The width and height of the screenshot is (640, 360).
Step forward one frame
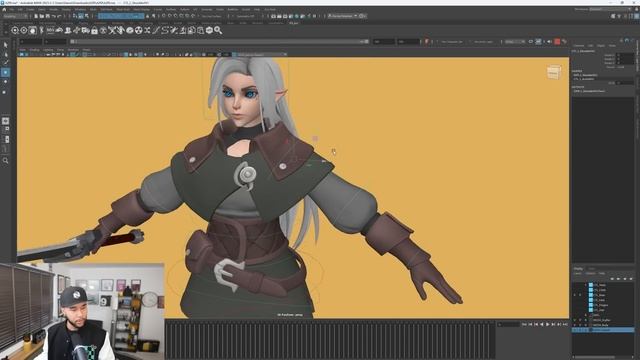[x=554, y=324]
